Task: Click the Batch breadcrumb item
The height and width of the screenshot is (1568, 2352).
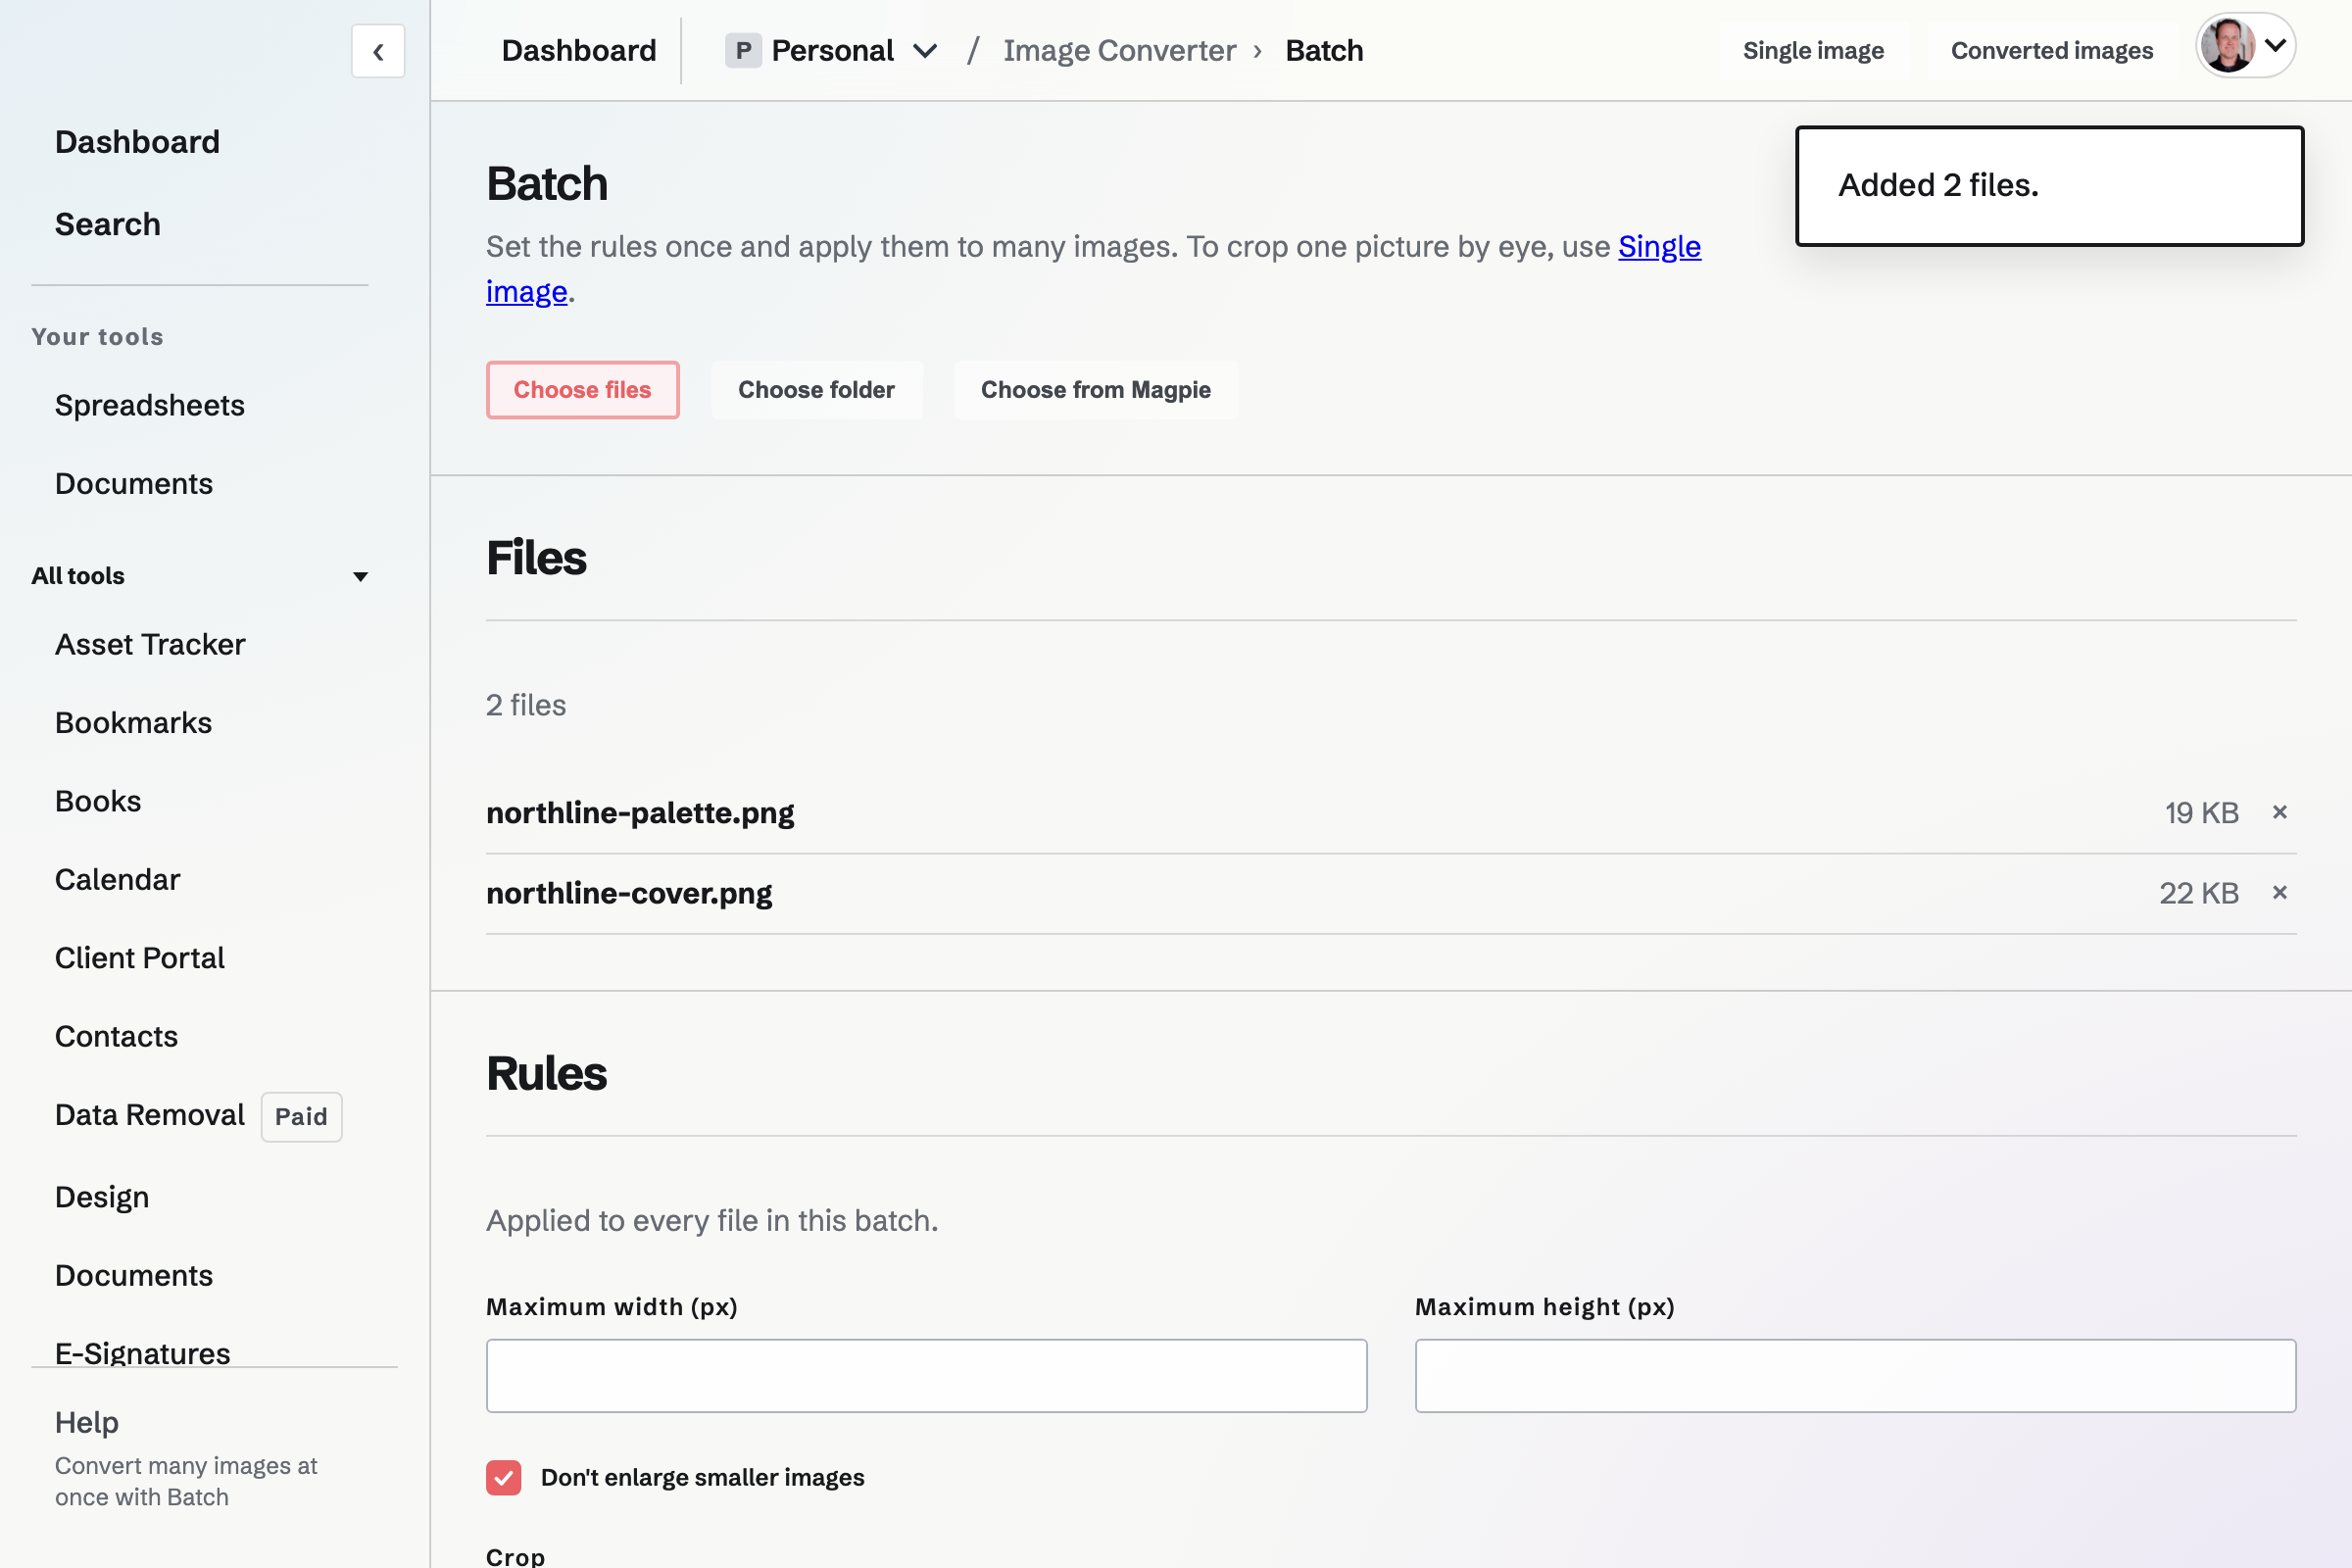Action: 1324,51
